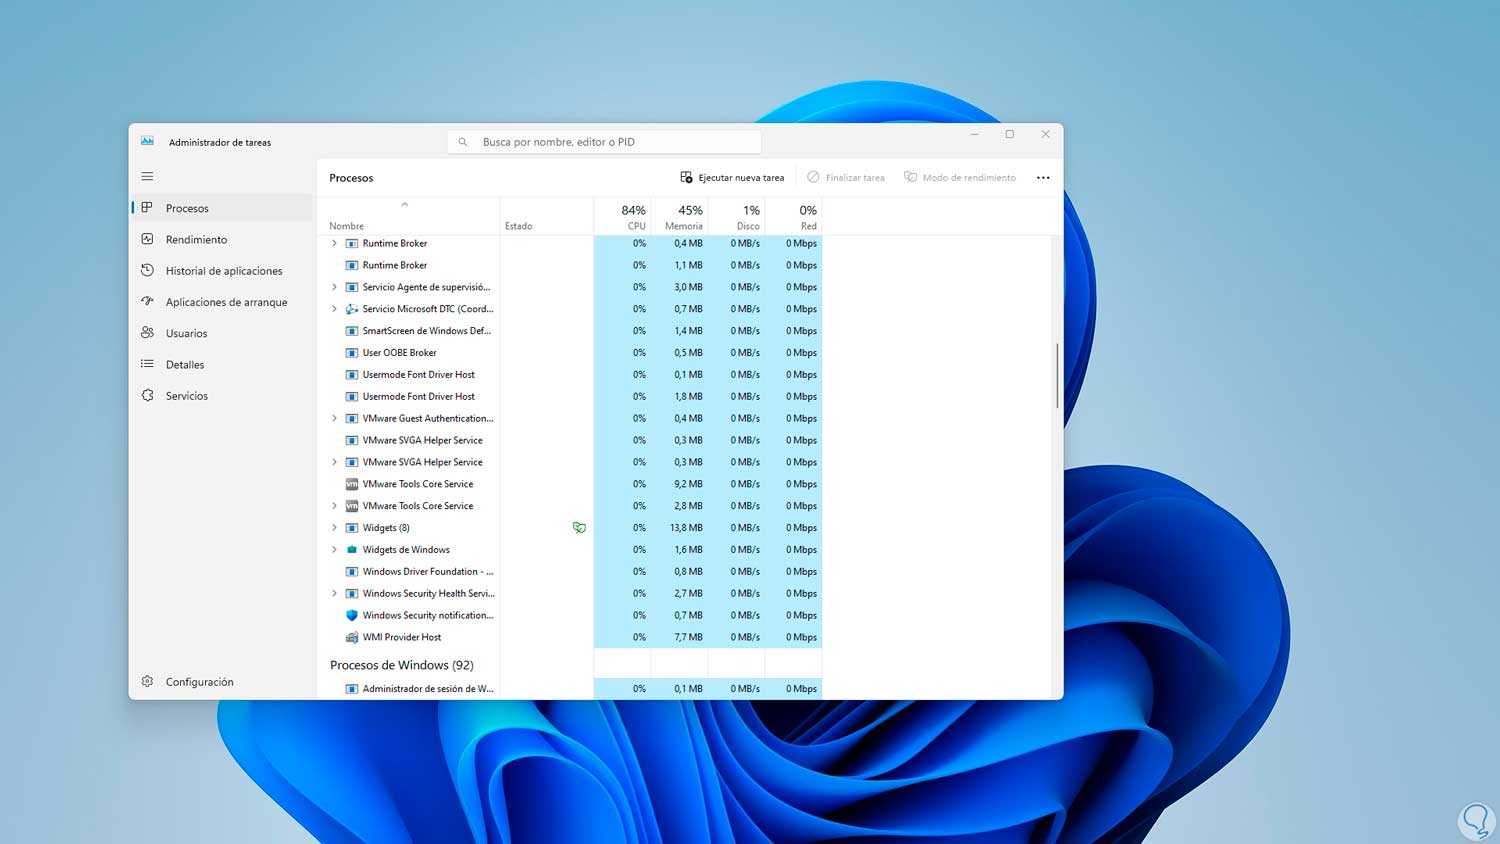Open Servicios via its sidebar icon

pos(147,396)
